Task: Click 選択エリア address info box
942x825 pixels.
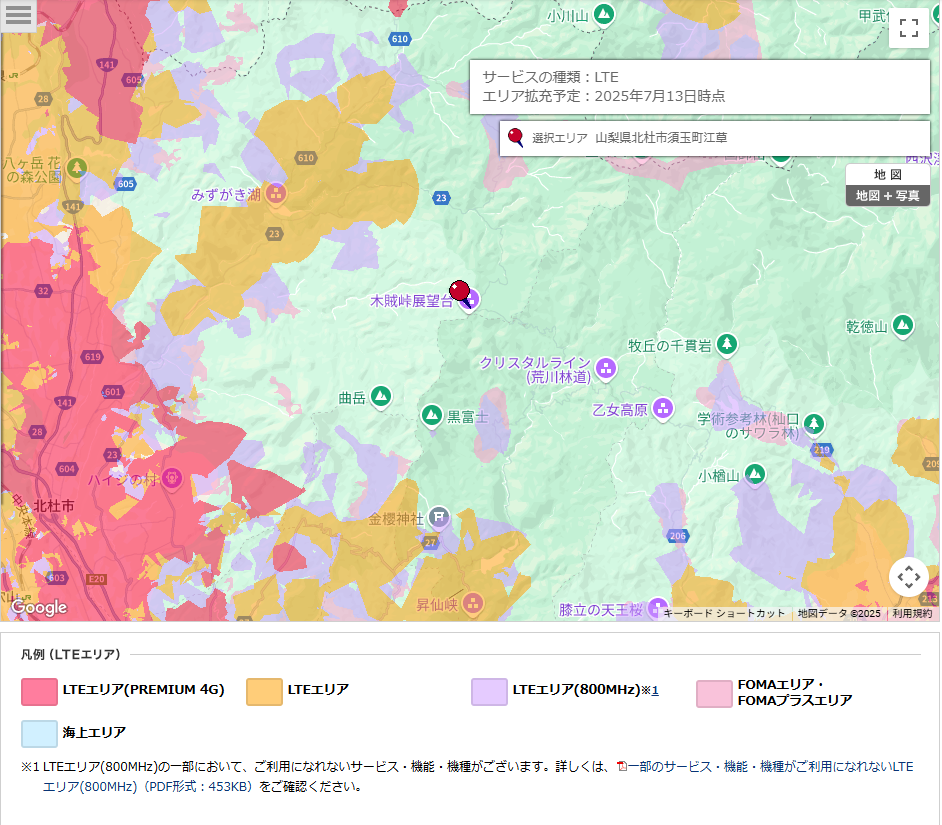Action: point(715,138)
